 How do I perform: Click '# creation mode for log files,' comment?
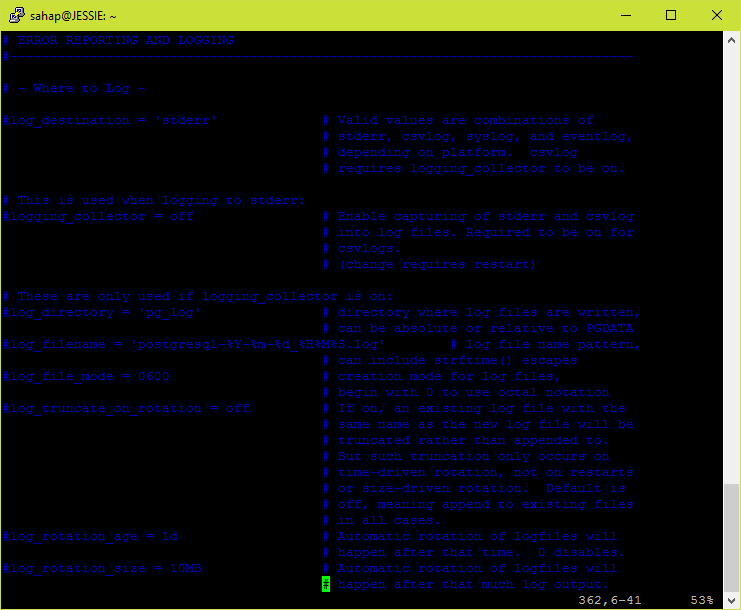pyautogui.click(x=442, y=377)
